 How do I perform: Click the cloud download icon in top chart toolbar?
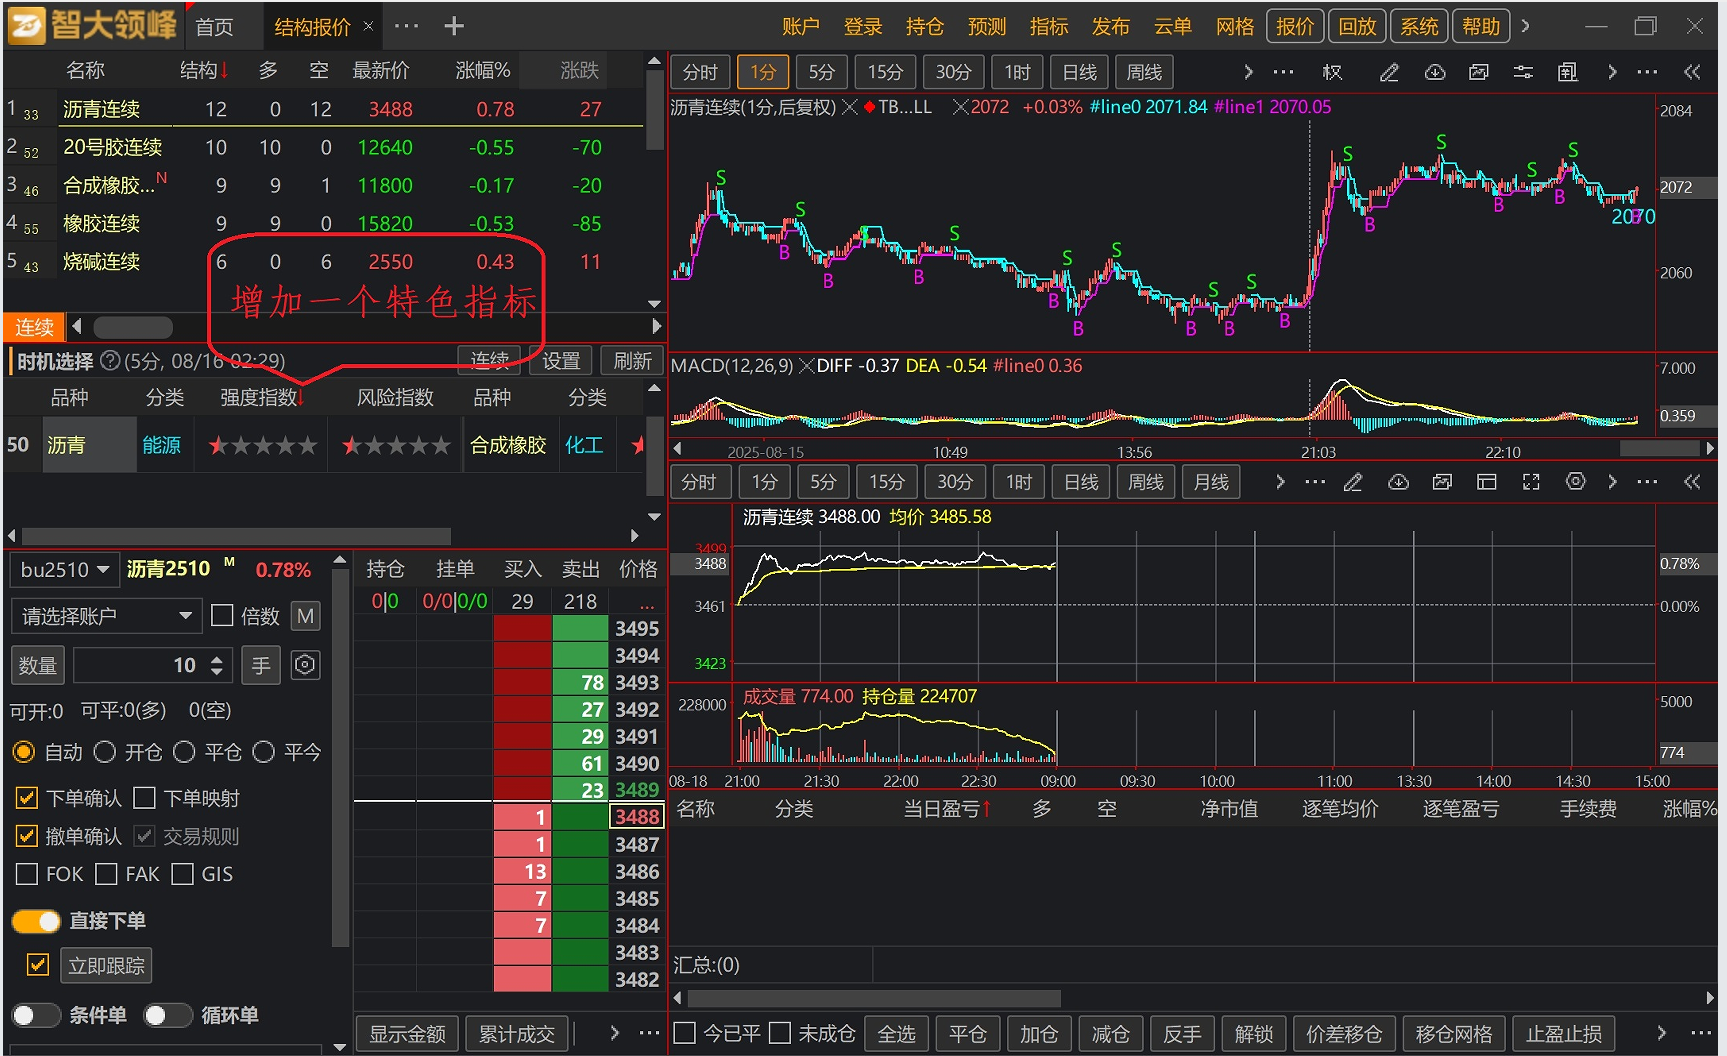point(1435,72)
